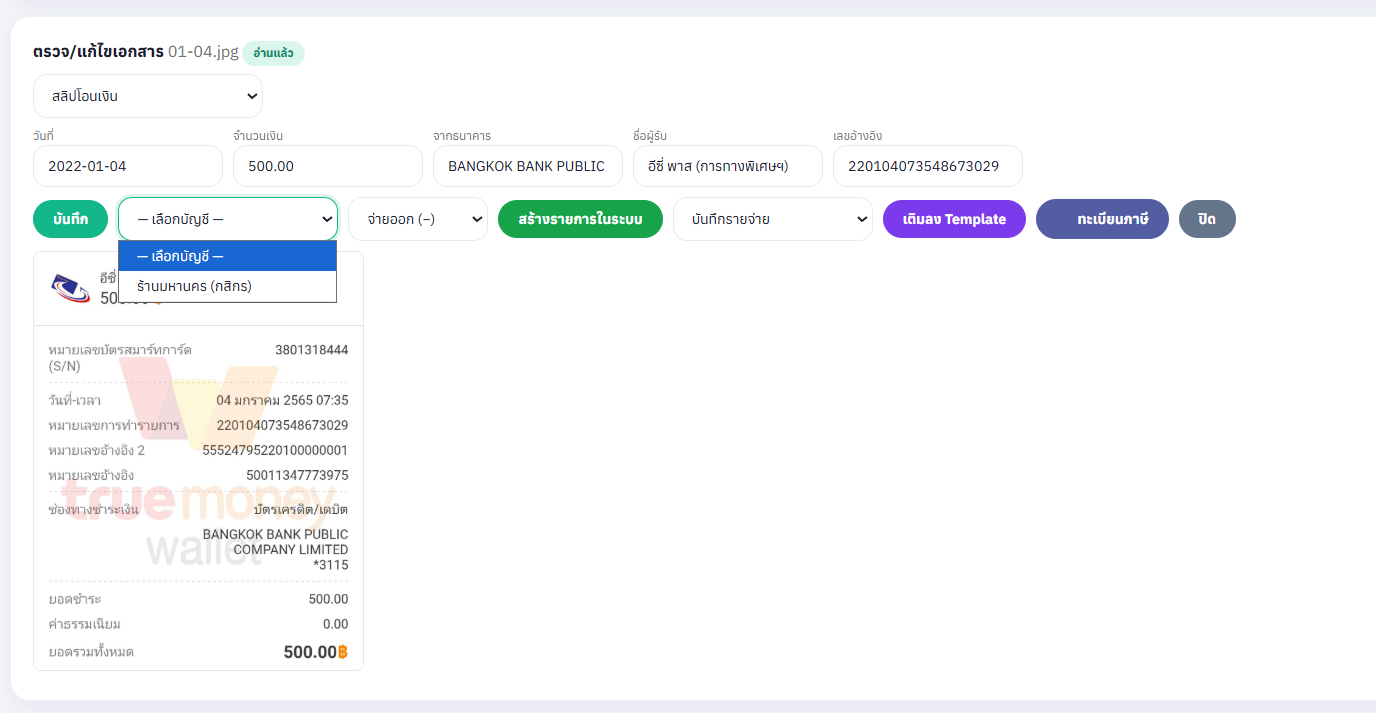1376x713 pixels.
Task: Click the baht currency symbol in total
Action: 343,652
